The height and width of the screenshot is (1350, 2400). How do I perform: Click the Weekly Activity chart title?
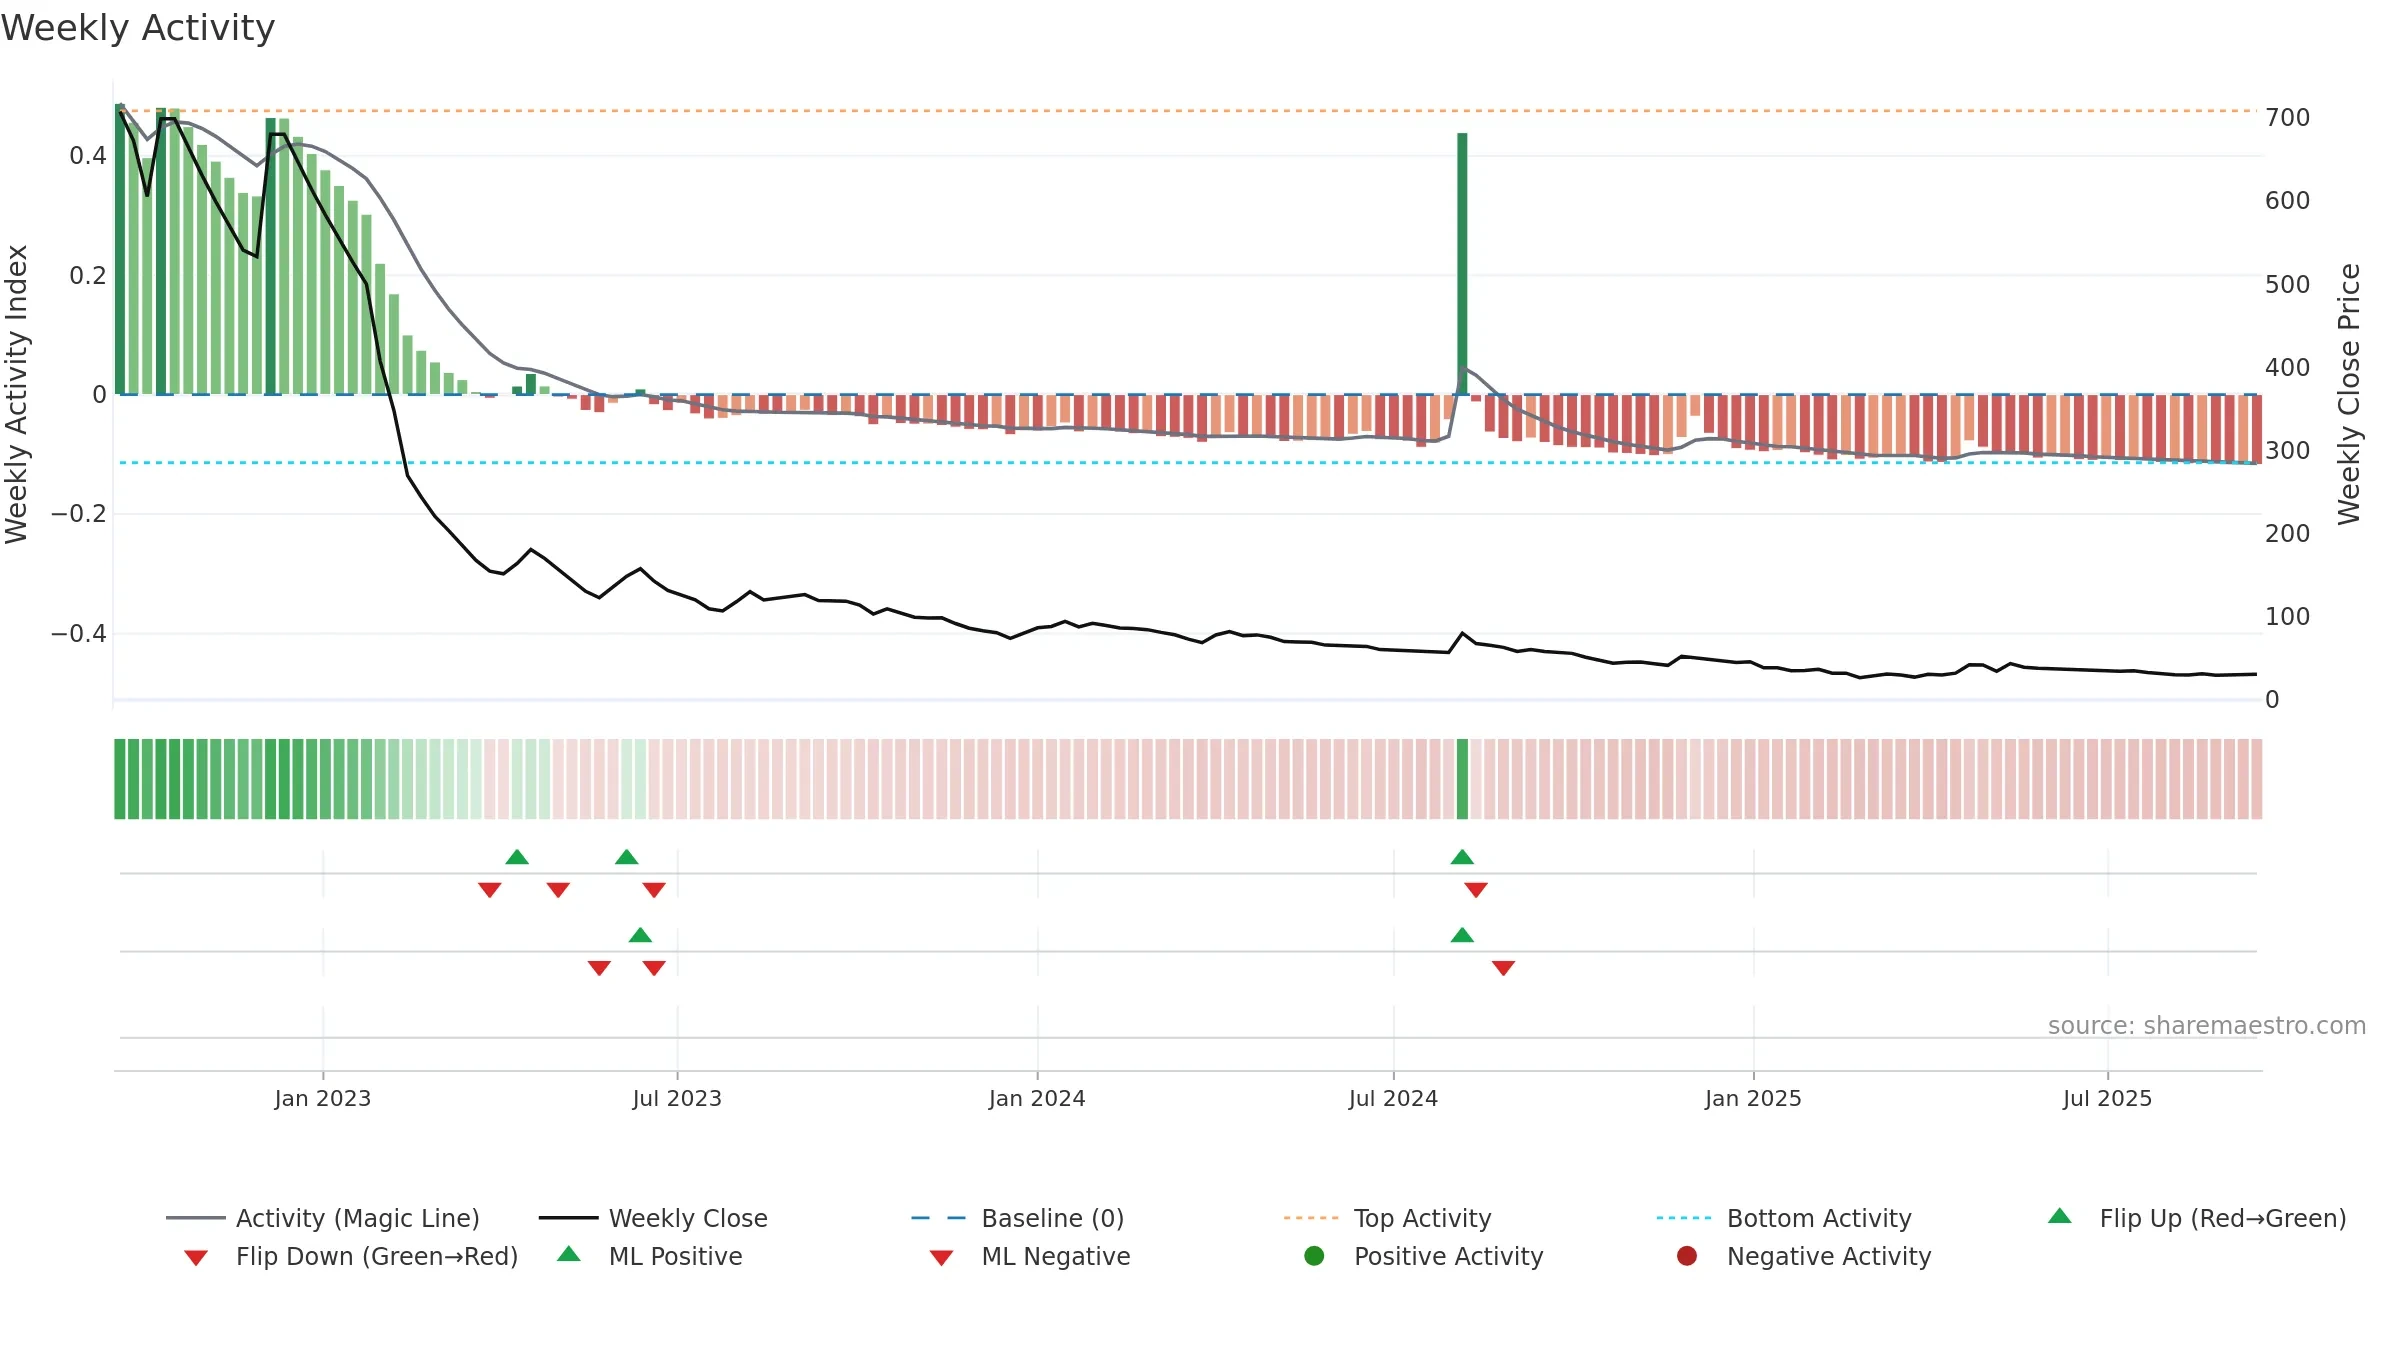138,28
